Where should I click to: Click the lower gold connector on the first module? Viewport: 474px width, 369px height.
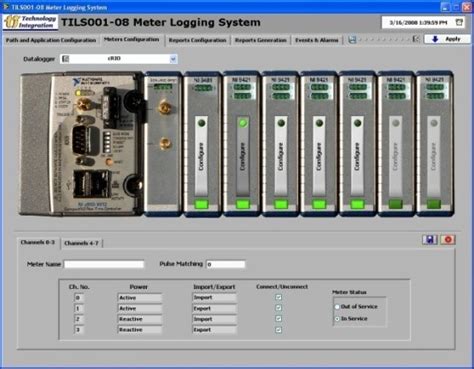pyautogui.click(x=165, y=144)
